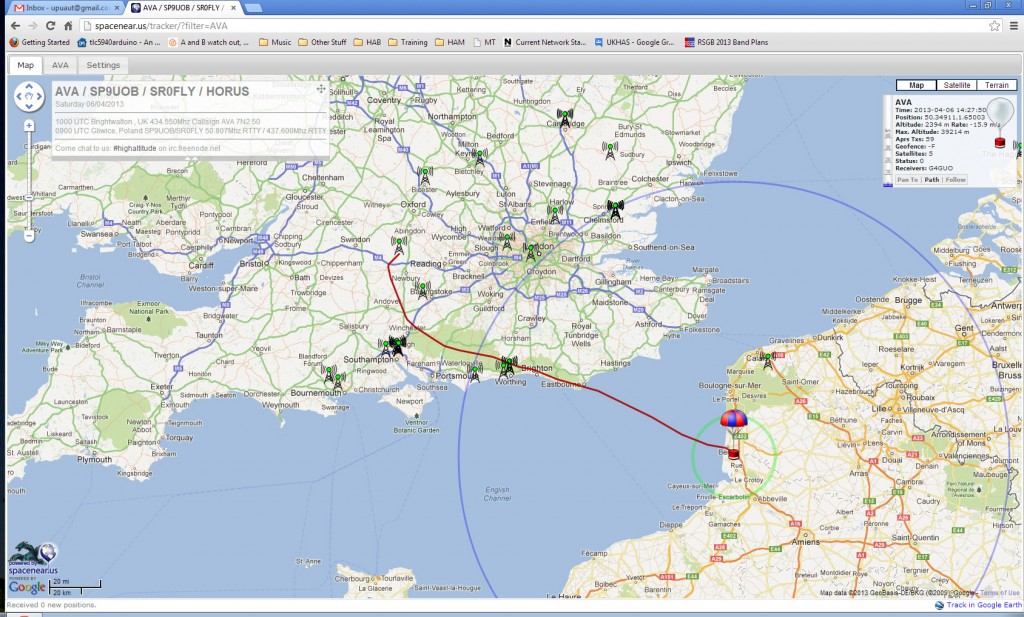Select the receiver icon near Abingdon
1024x617 pixels.
click(x=399, y=245)
